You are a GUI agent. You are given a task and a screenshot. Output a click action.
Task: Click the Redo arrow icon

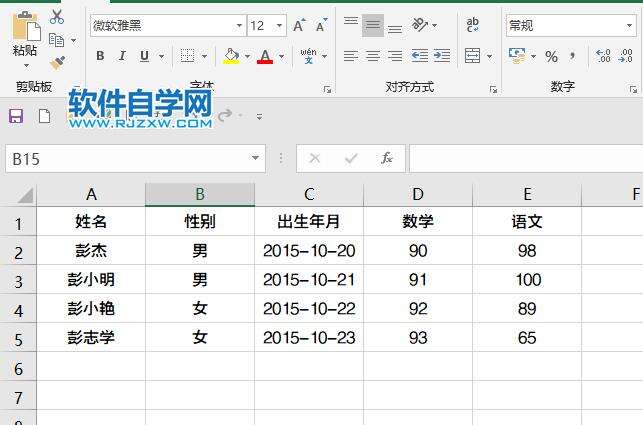coord(225,115)
